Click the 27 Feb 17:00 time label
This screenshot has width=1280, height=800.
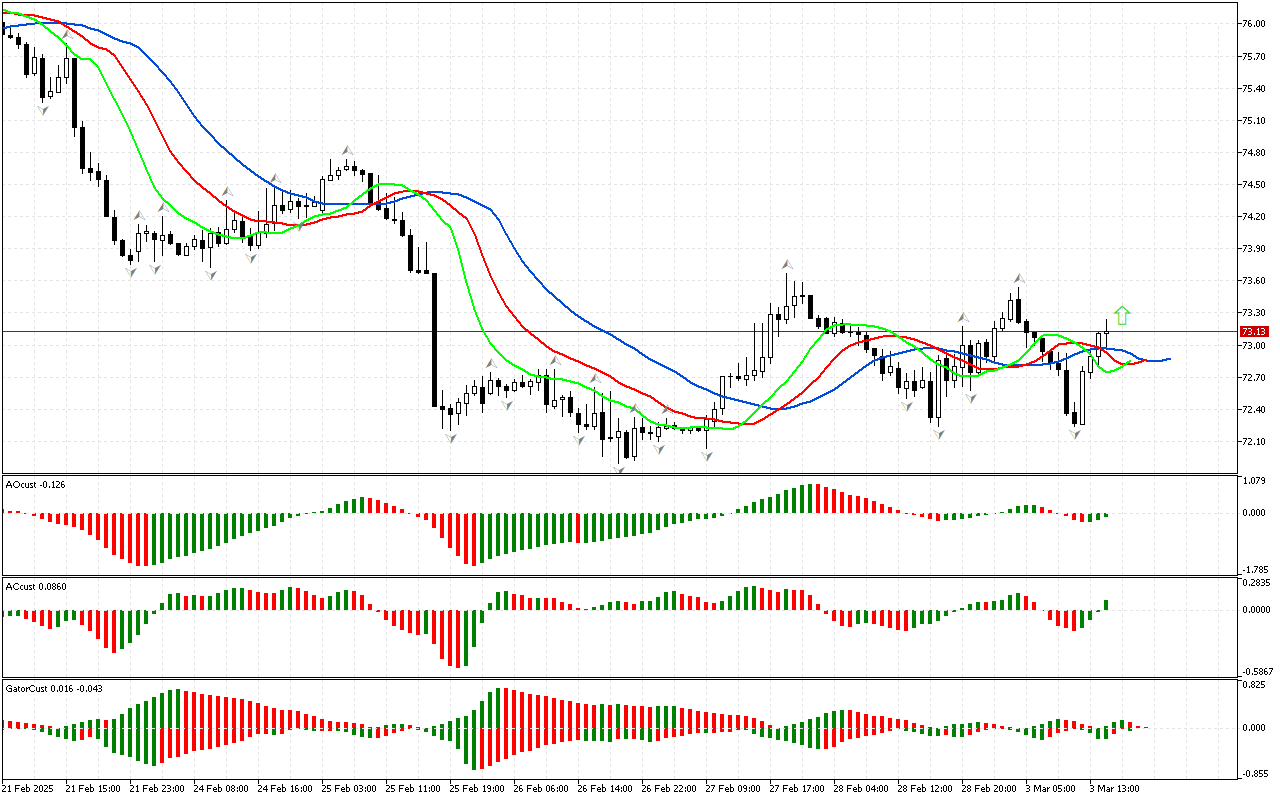797,789
